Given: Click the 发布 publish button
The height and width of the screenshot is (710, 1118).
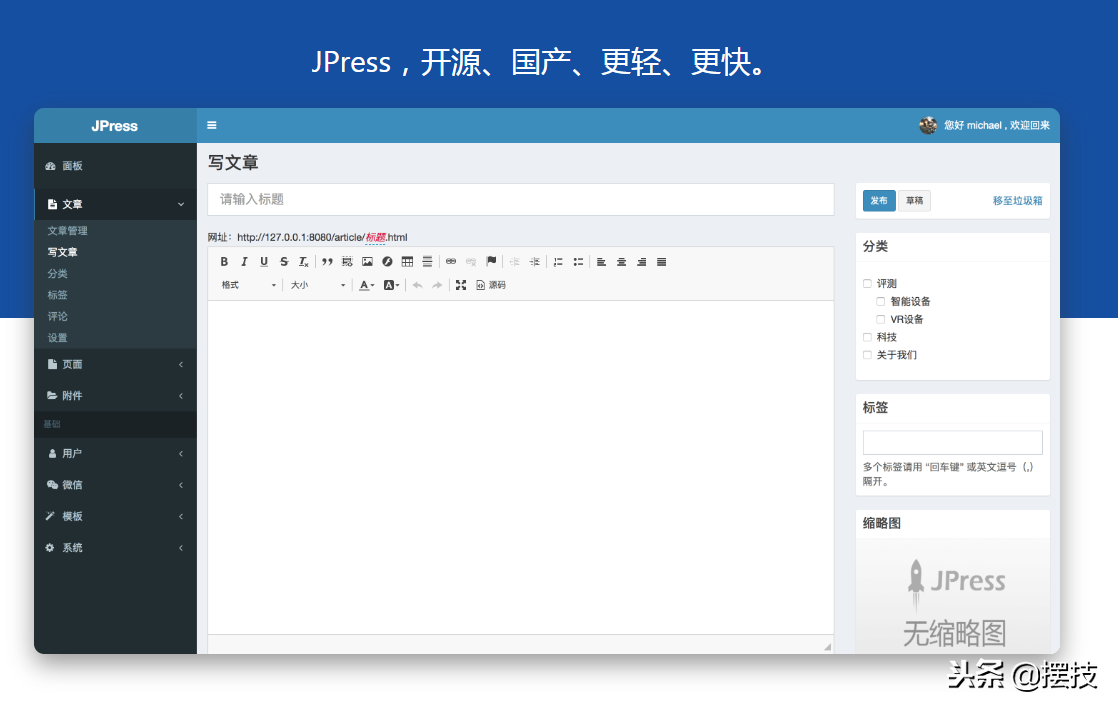Looking at the screenshot, I should pos(879,201).
